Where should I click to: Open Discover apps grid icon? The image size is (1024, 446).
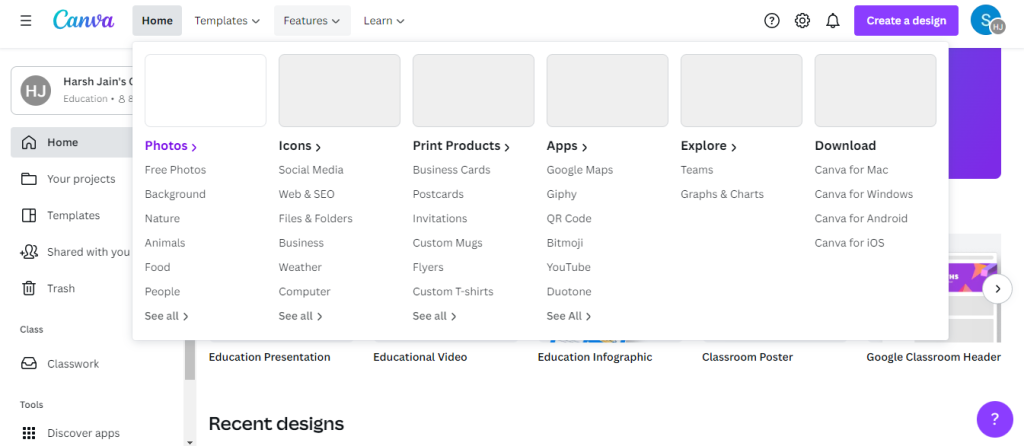coord(29,433)
